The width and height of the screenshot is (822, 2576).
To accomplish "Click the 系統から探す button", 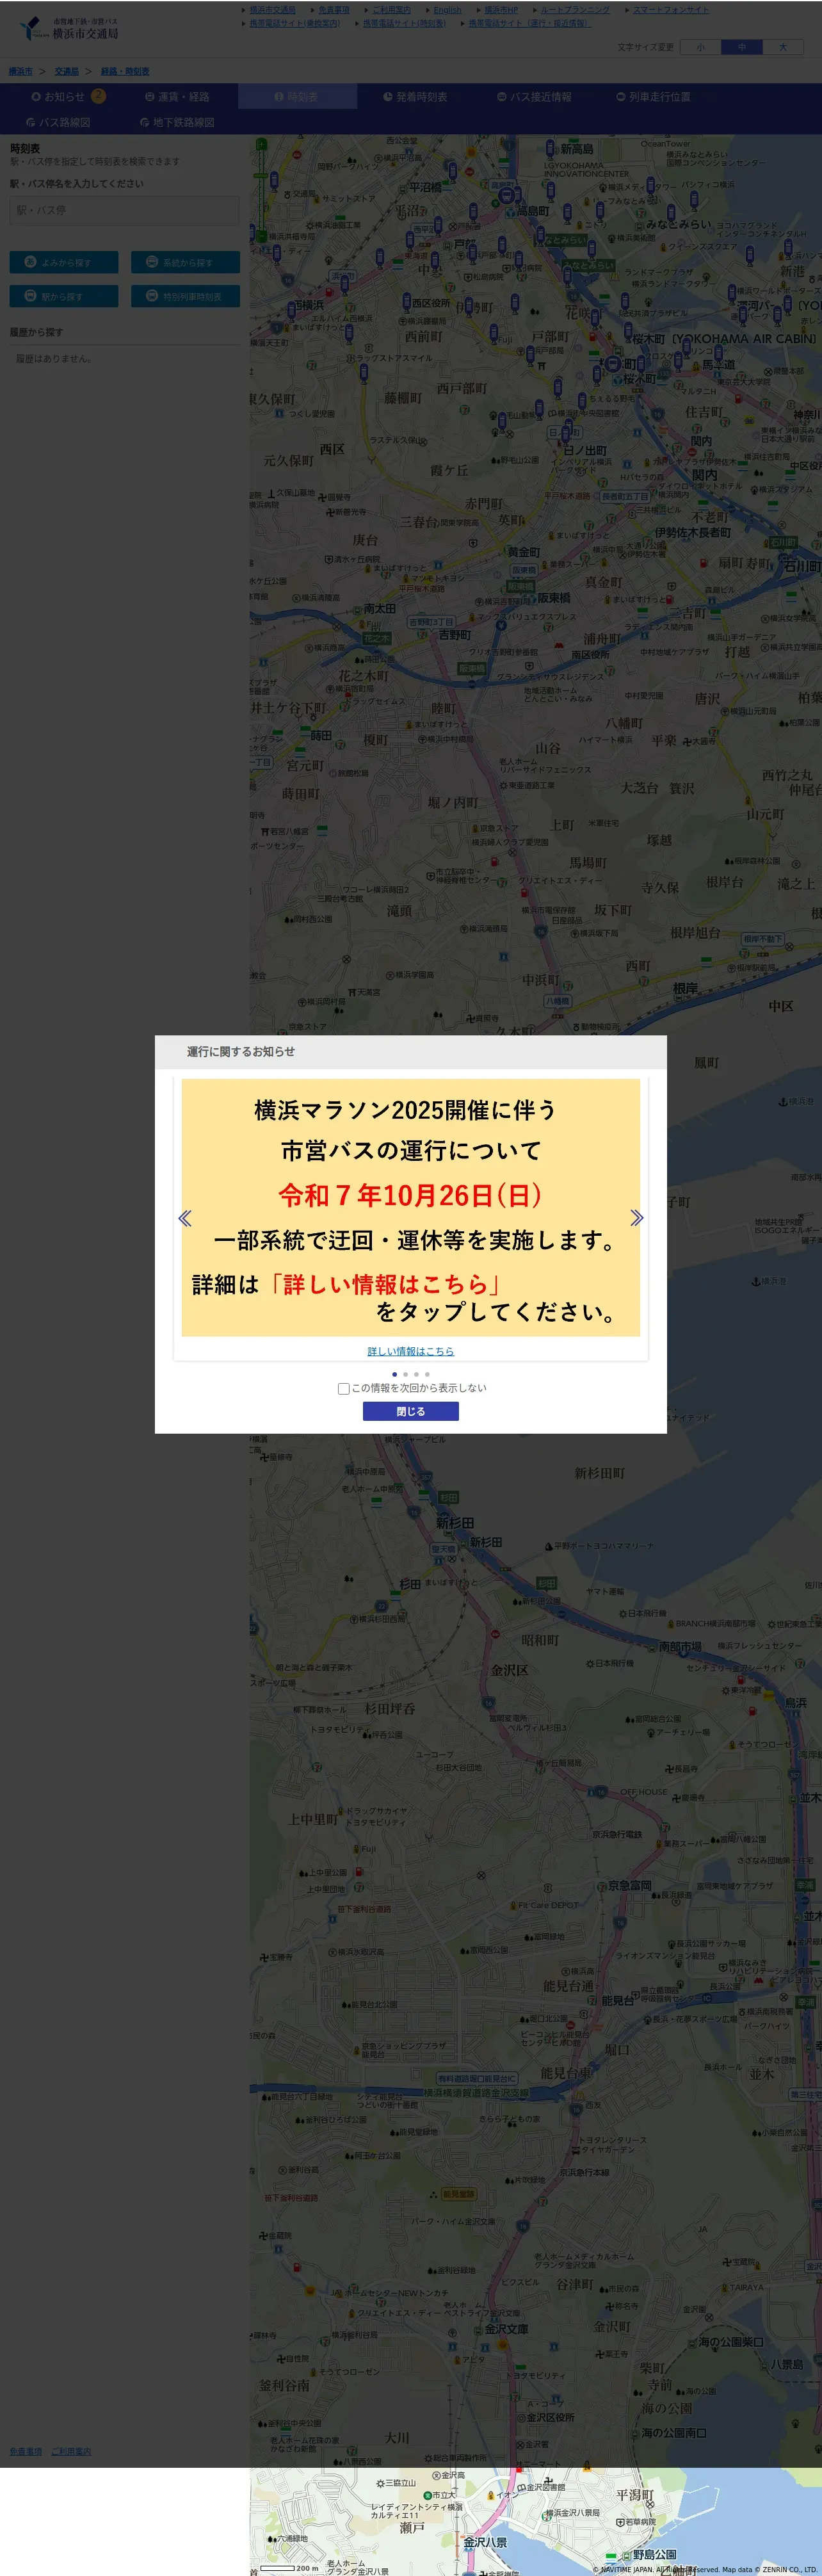I will pyautogui.click(x=185, y=262).
